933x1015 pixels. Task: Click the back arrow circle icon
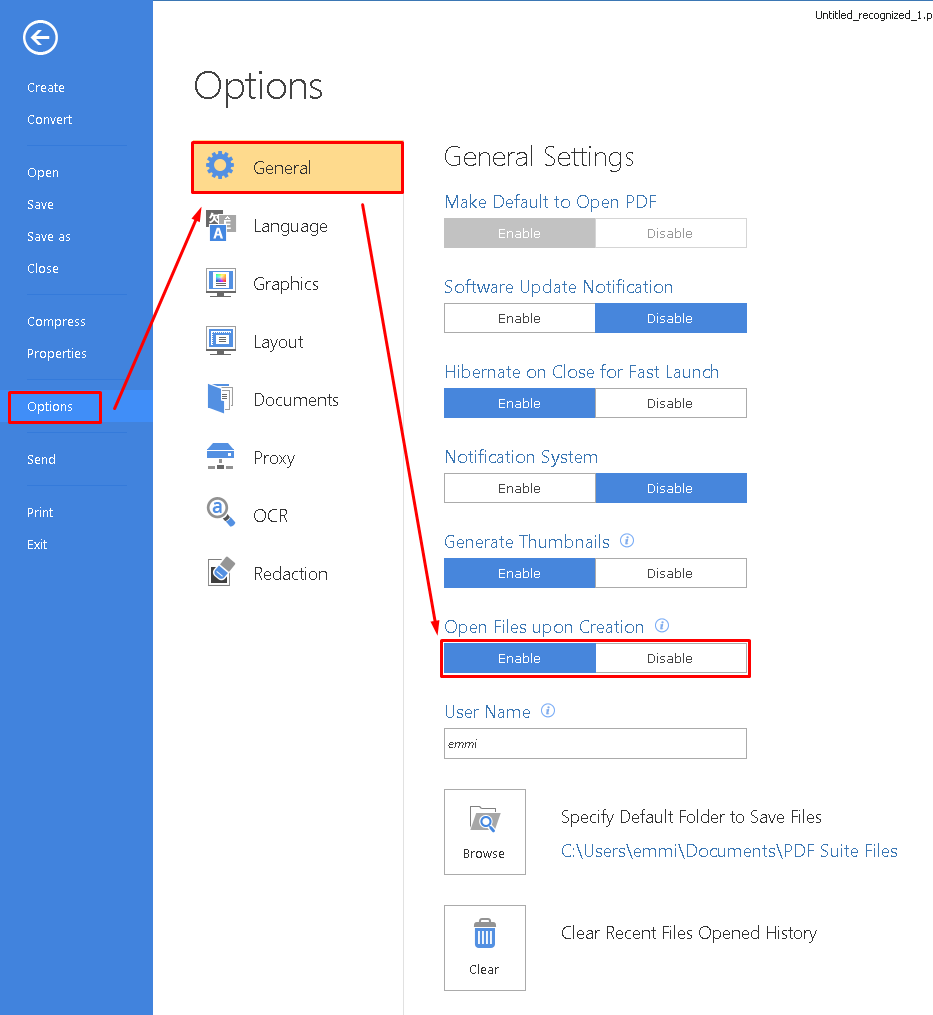40,38
